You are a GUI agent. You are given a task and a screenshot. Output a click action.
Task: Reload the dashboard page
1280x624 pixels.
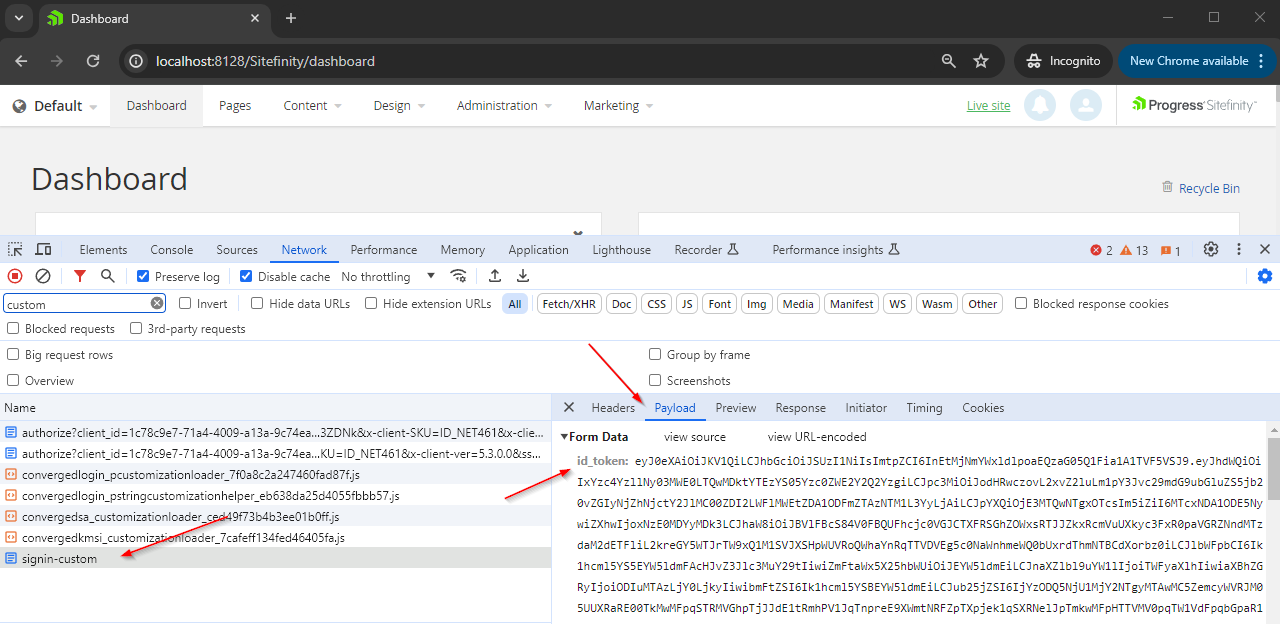click(93, 61)
